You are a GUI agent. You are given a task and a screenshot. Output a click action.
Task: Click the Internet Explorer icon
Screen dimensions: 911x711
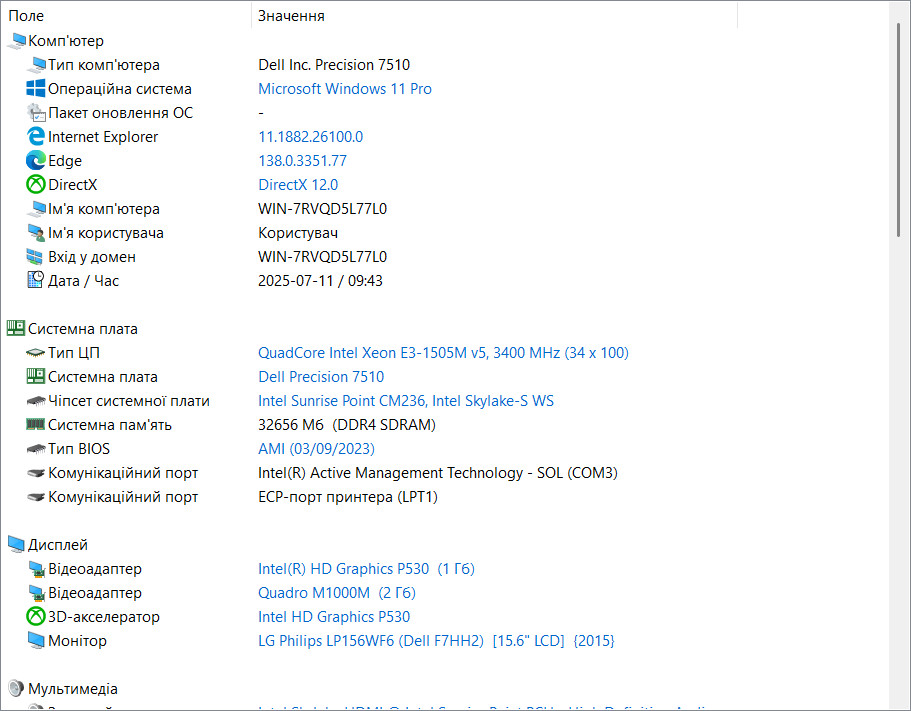click(36, 137)
